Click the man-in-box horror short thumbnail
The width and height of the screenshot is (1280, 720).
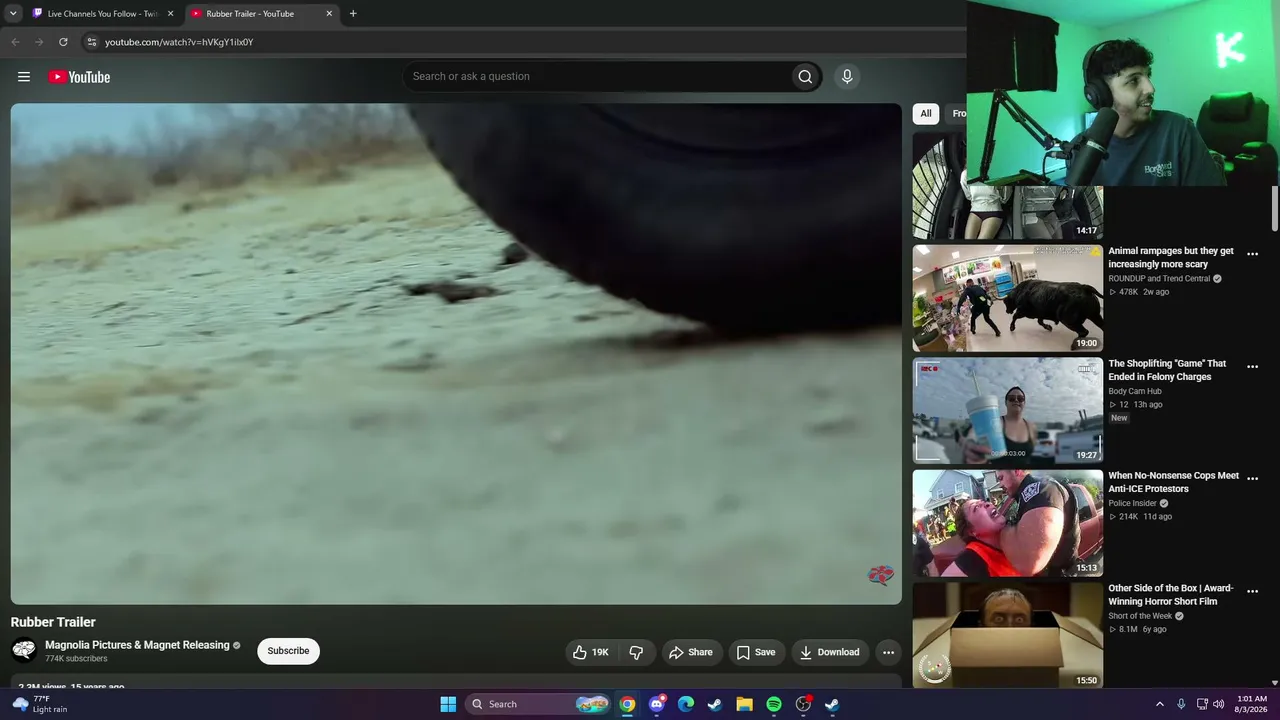1008,636
